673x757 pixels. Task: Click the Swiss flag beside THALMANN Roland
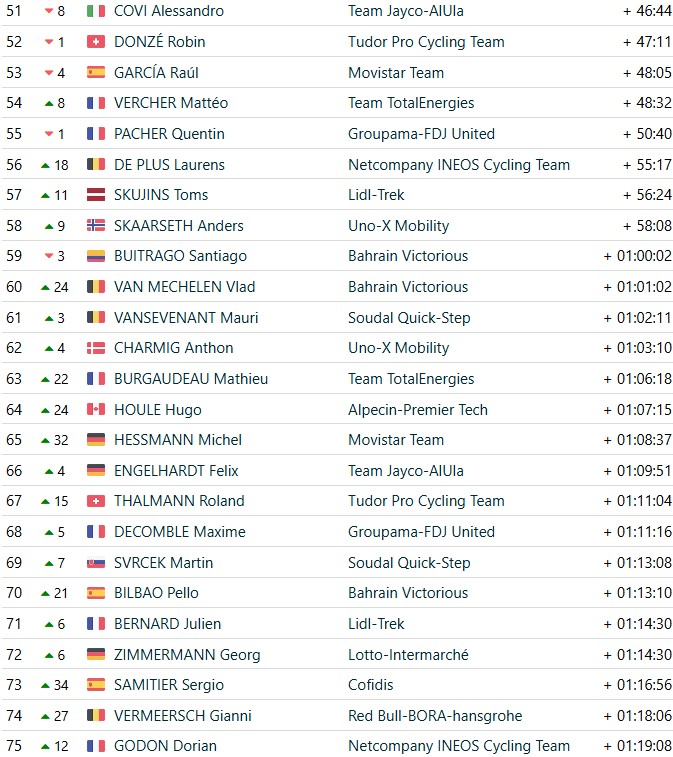click(x=96, y=501)
